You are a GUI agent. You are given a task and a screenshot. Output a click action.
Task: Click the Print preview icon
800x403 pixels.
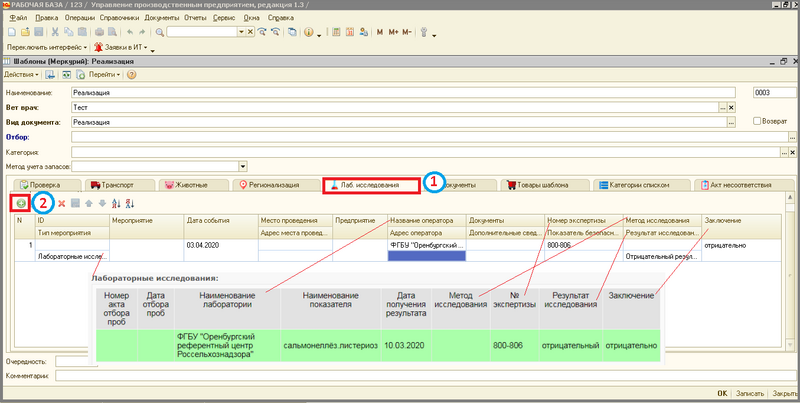[112, 32]
